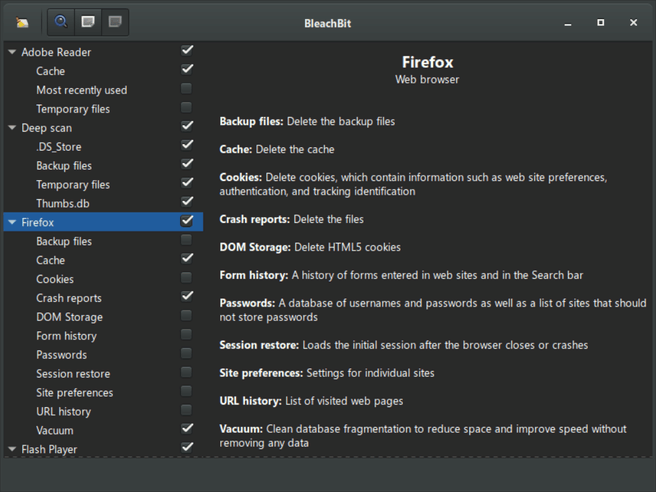Viewport: 656px width, 492px height.
Task: Minimize the BleachBit window
Action: 567,23
